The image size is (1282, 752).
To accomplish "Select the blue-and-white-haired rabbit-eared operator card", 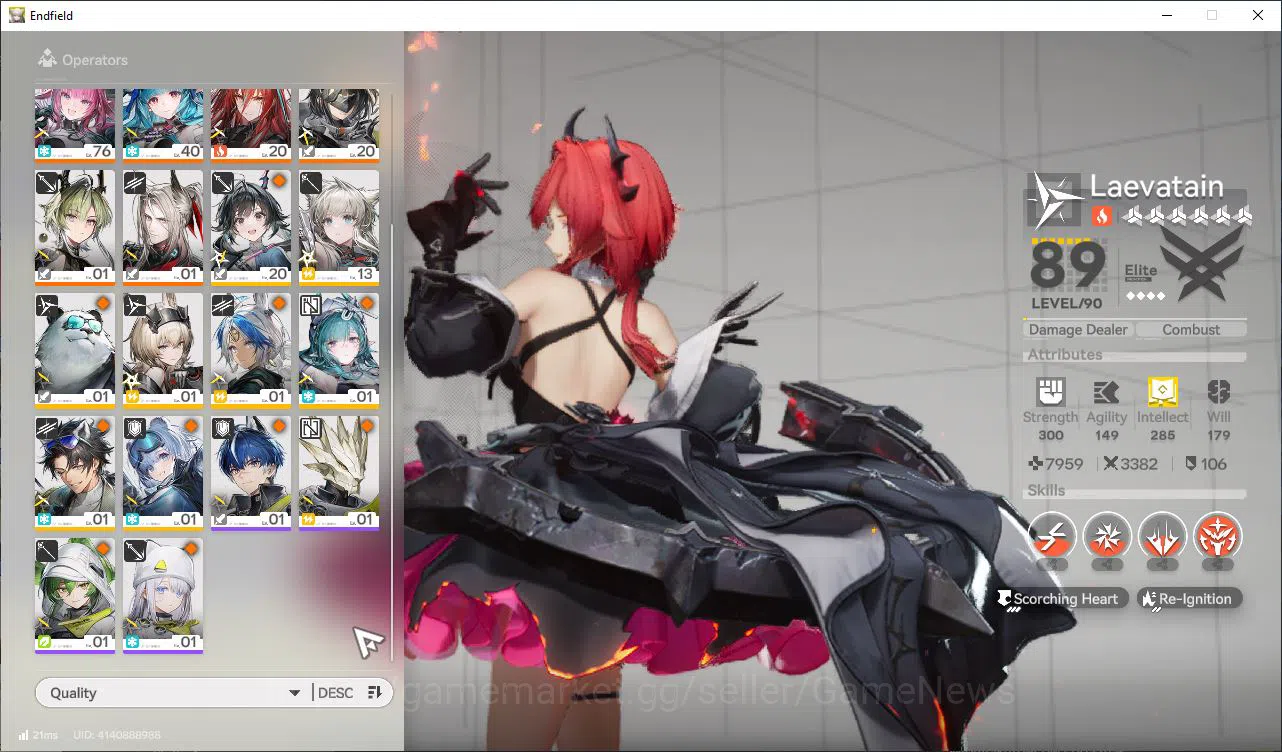I will tap(251, 350).
